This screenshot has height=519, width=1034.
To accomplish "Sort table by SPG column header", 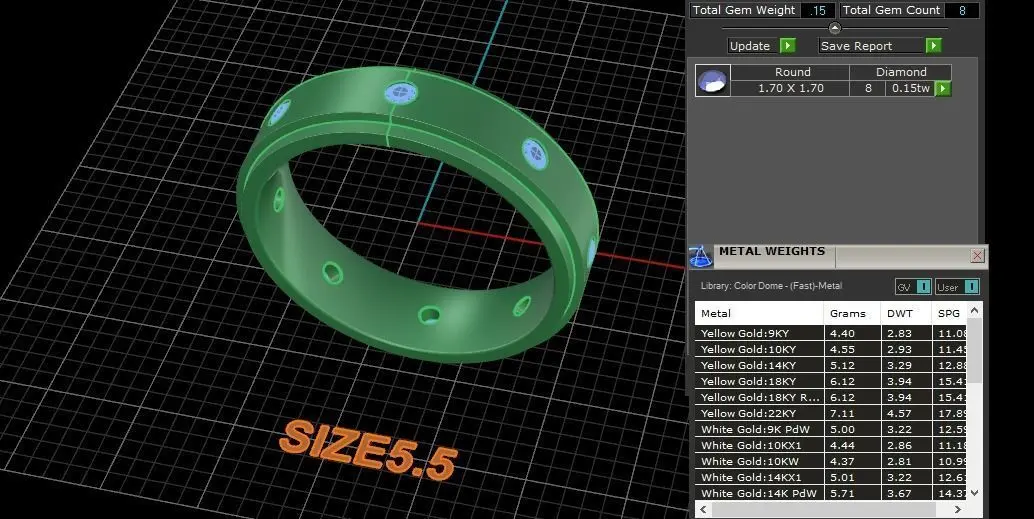I will [x=949, y=313].
